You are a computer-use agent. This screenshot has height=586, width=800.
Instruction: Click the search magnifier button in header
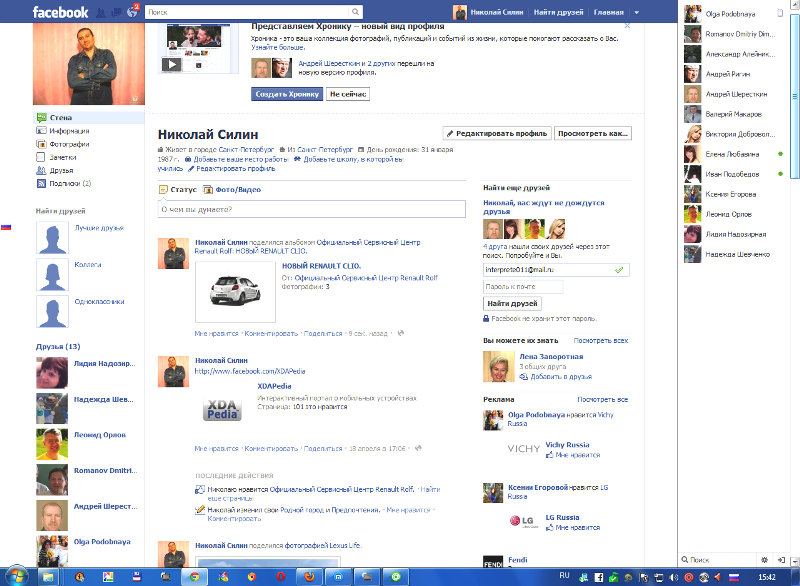coord(356,12)
